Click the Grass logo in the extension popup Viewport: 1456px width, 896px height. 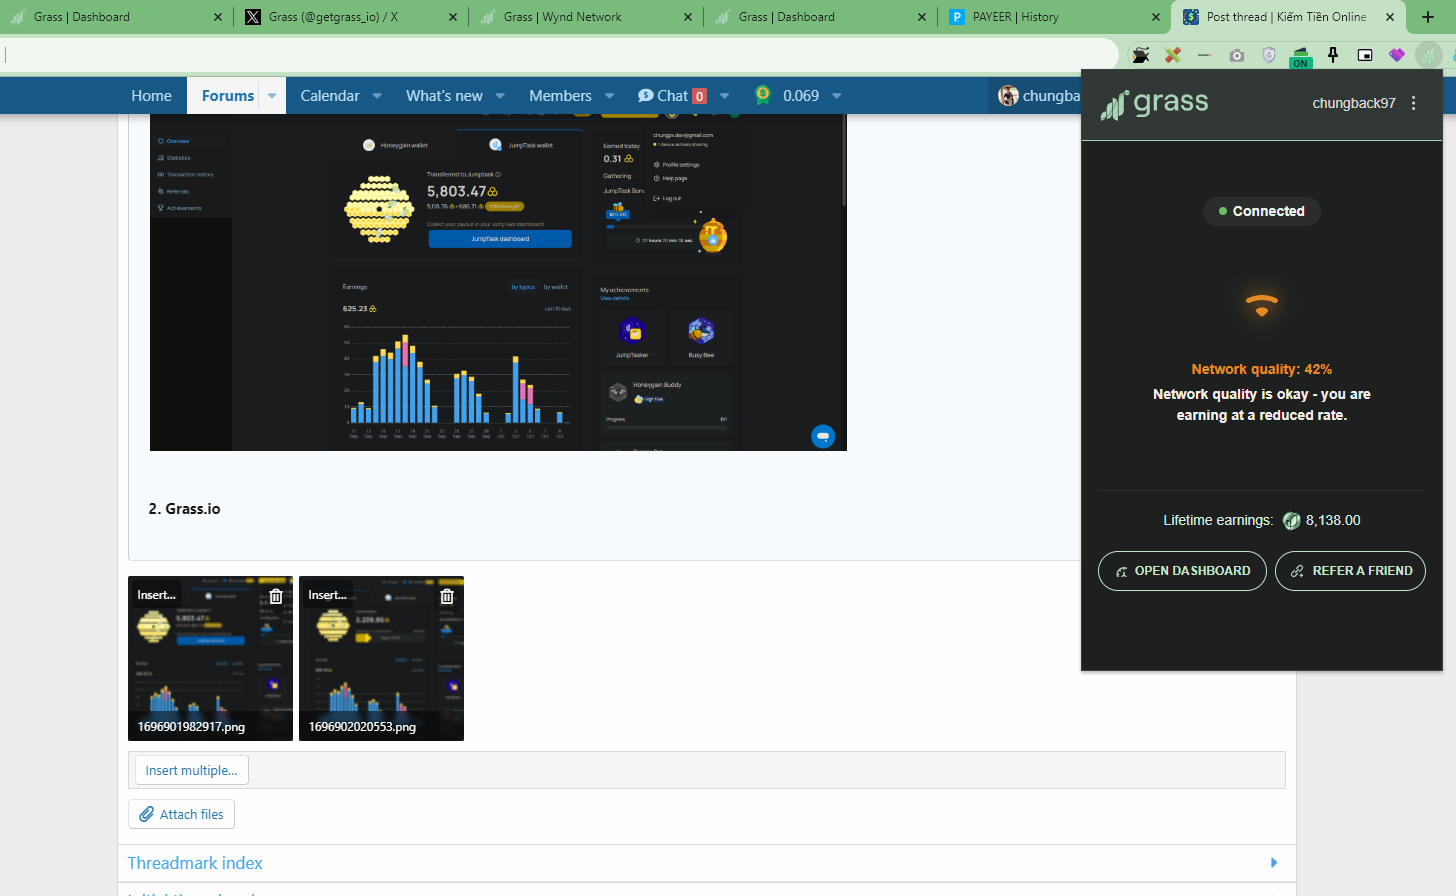tap(1155, 104)
